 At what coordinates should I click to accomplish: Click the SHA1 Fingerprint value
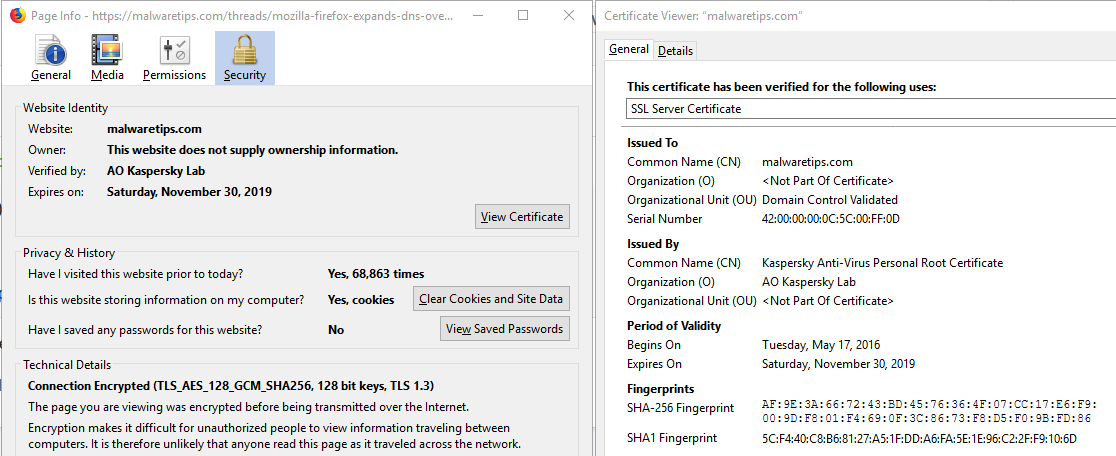pyautogui.click(x=926, y=439)
